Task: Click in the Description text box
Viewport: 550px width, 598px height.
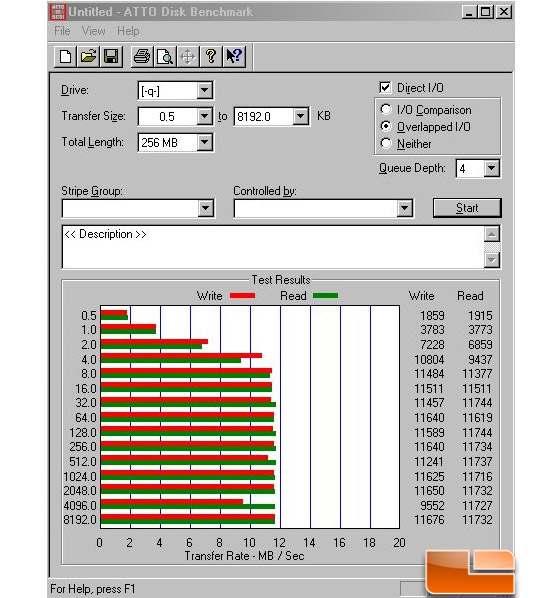Action: click(x=273, y=247)
